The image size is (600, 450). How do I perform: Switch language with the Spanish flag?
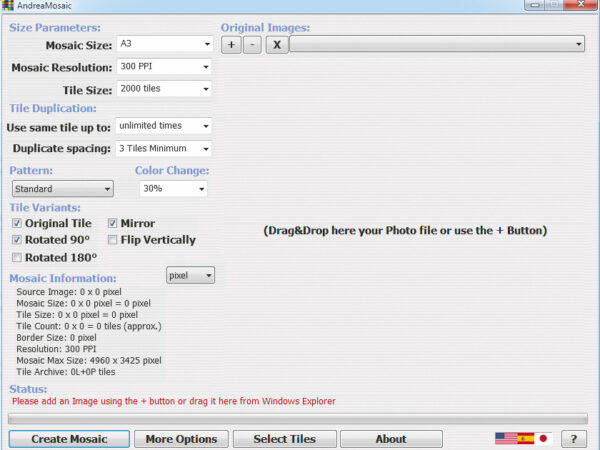click(x=525, y=439)
